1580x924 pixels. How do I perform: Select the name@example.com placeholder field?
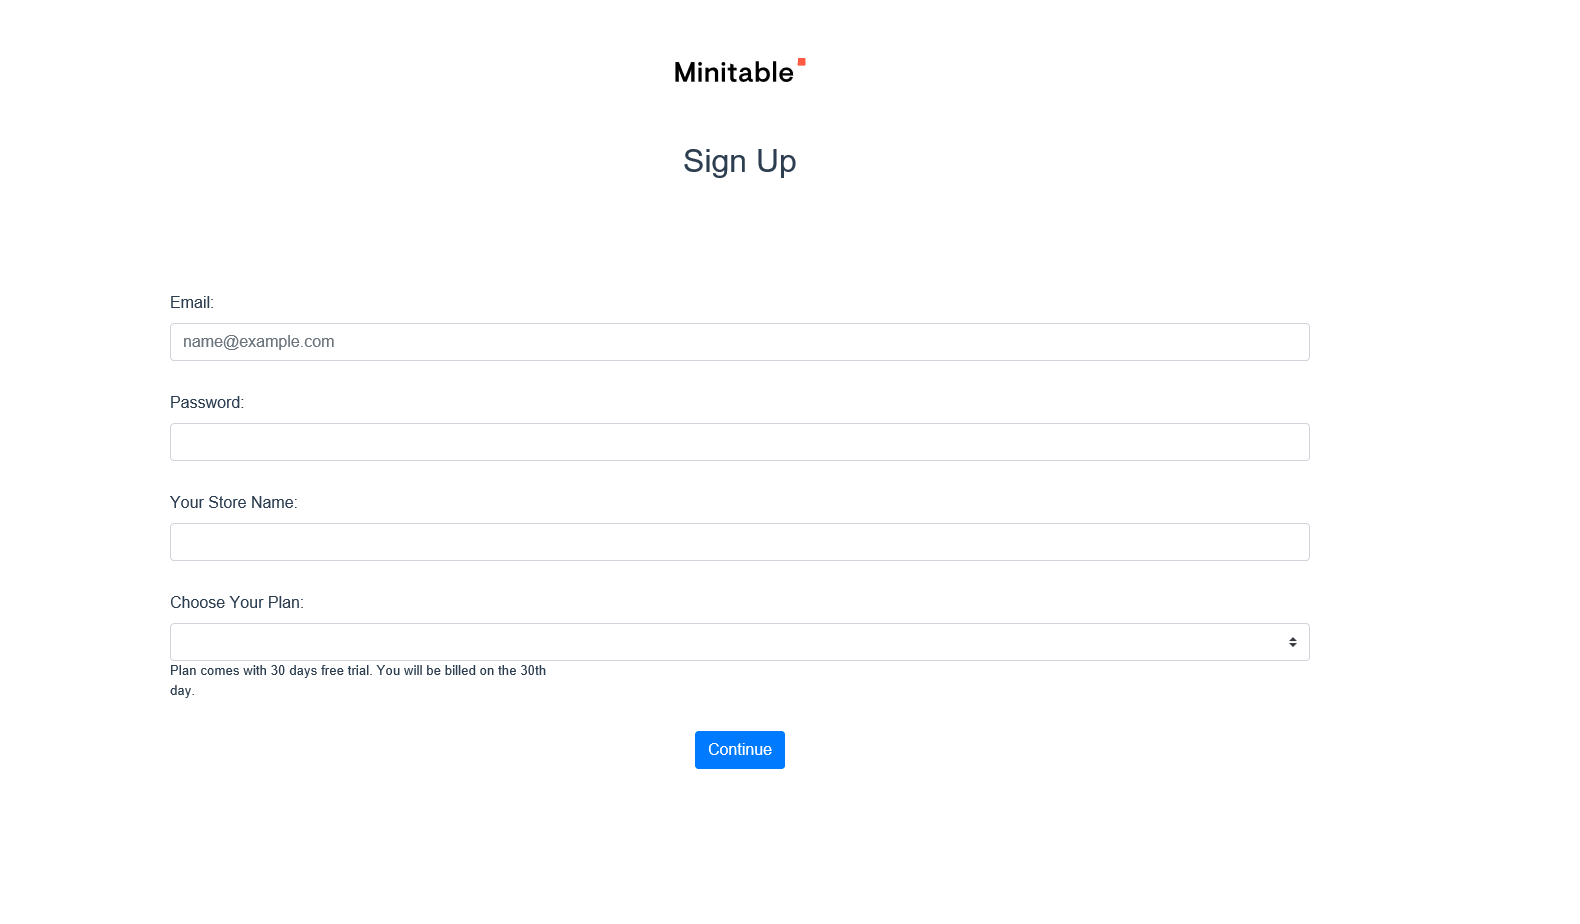coord(740,342)
